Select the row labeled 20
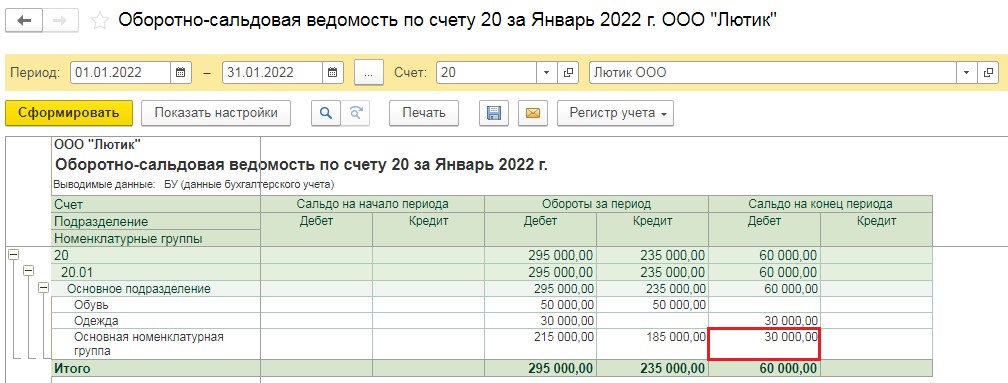This screenshot has width=1008, height=383. (156, 255)
